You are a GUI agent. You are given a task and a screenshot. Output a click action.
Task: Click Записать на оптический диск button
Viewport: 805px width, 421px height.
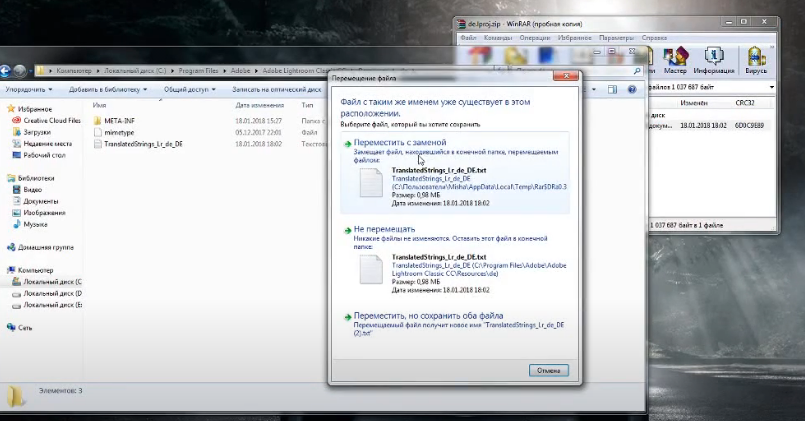(x=277, y=89)
